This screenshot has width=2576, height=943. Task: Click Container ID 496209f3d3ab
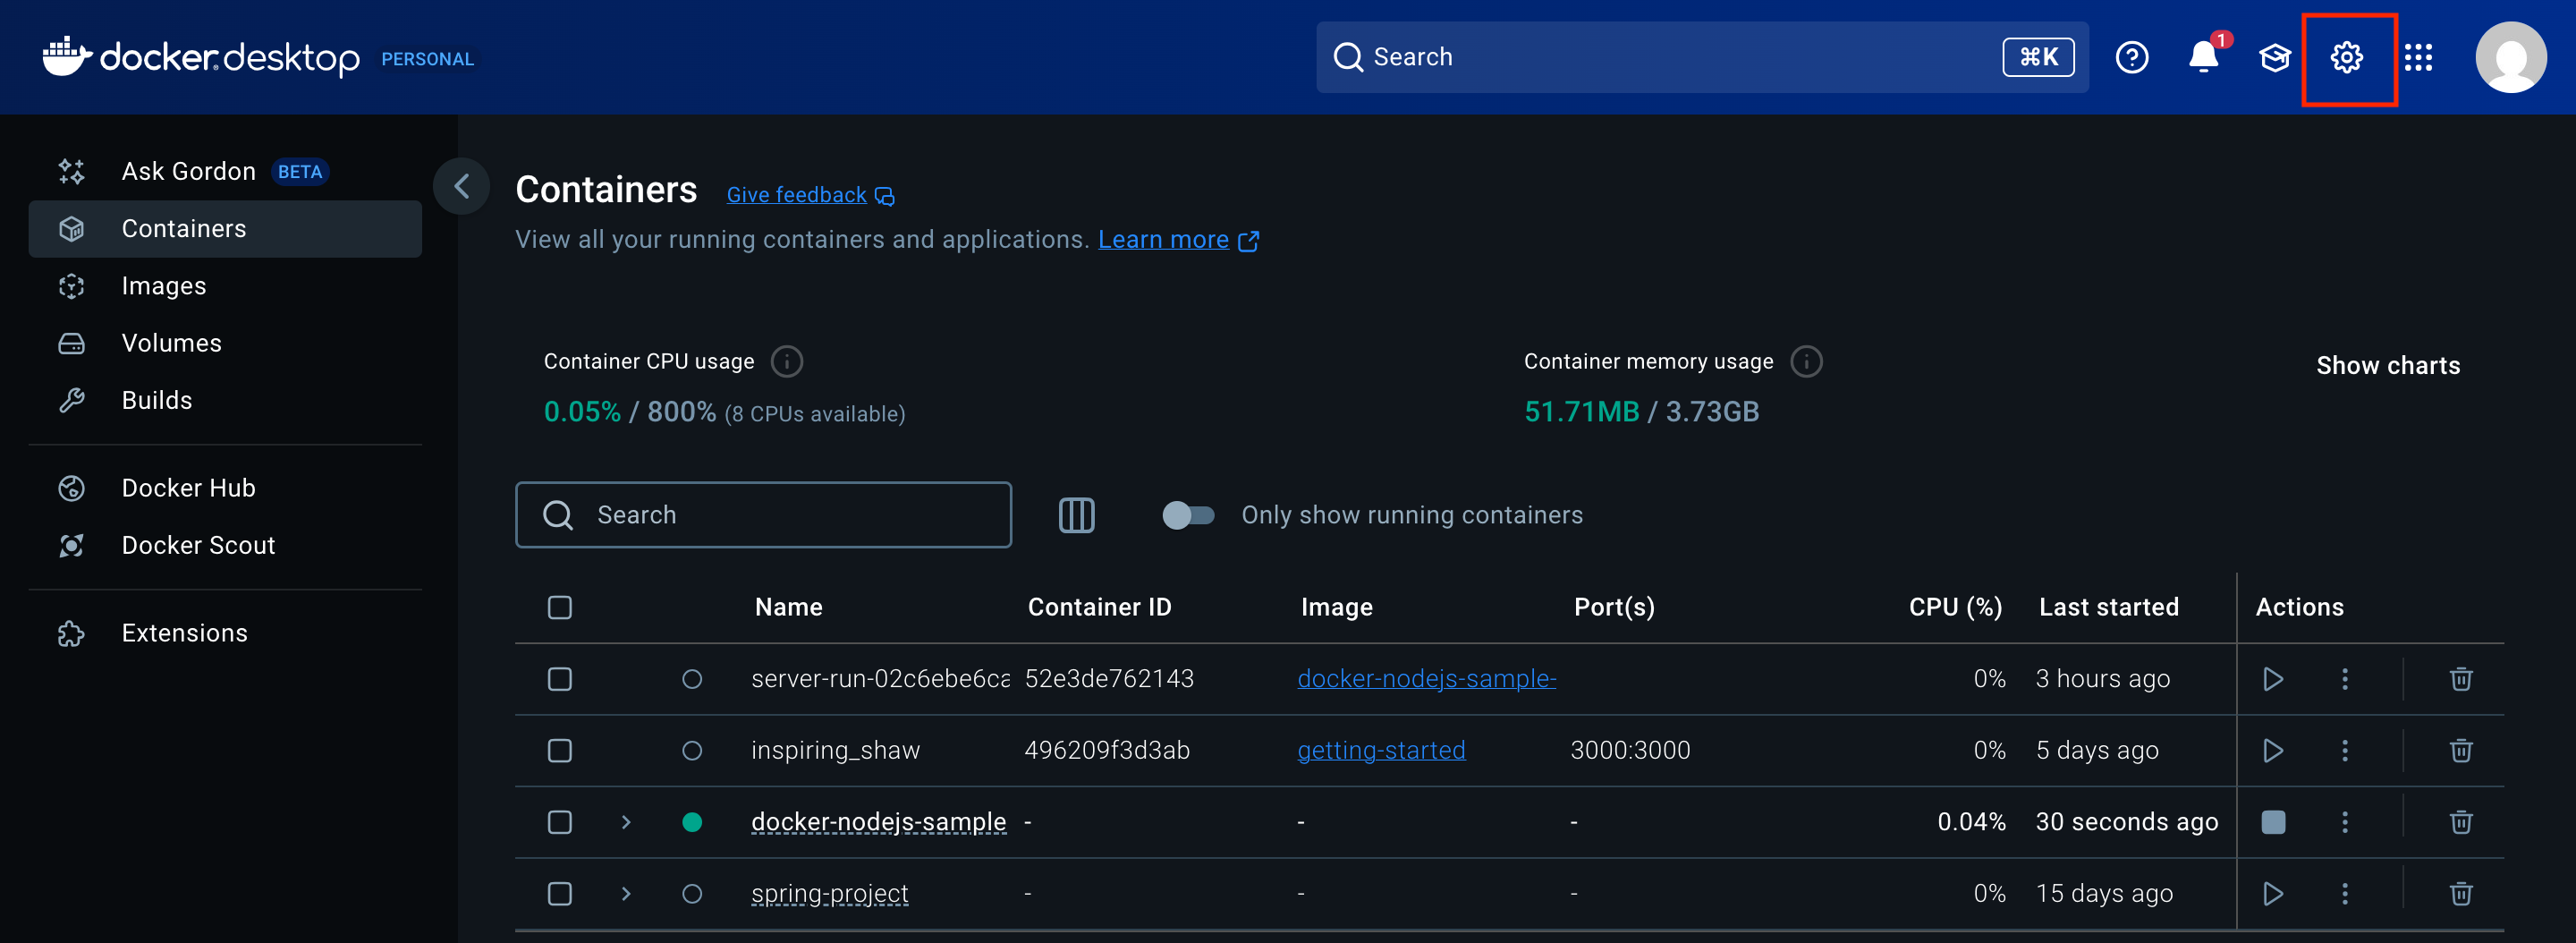click(1107, 750)
